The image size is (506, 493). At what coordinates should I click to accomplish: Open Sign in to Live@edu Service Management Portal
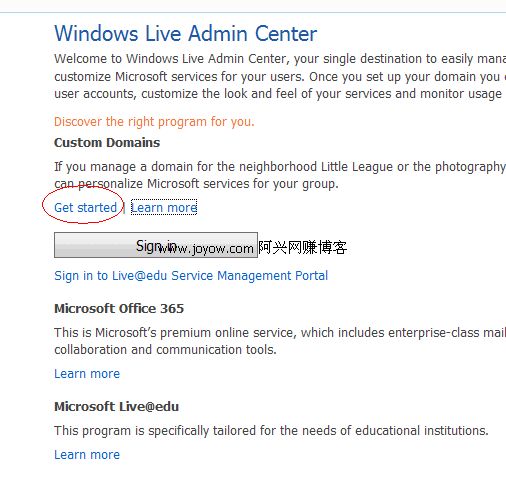(x=191, y=276)
